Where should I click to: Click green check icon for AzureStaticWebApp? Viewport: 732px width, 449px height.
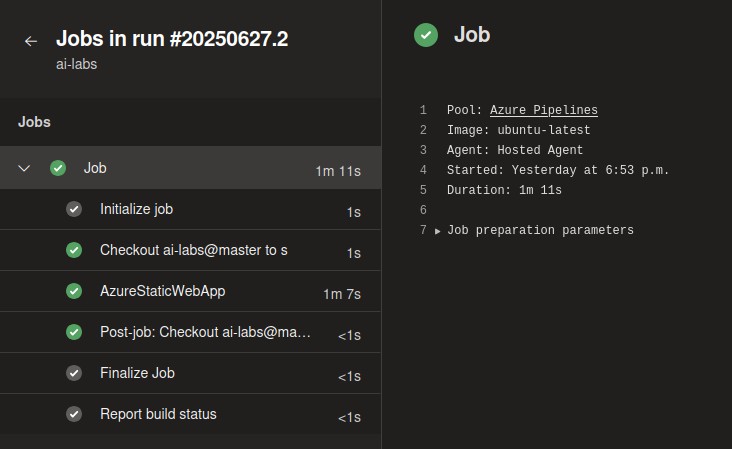point(74,291)
